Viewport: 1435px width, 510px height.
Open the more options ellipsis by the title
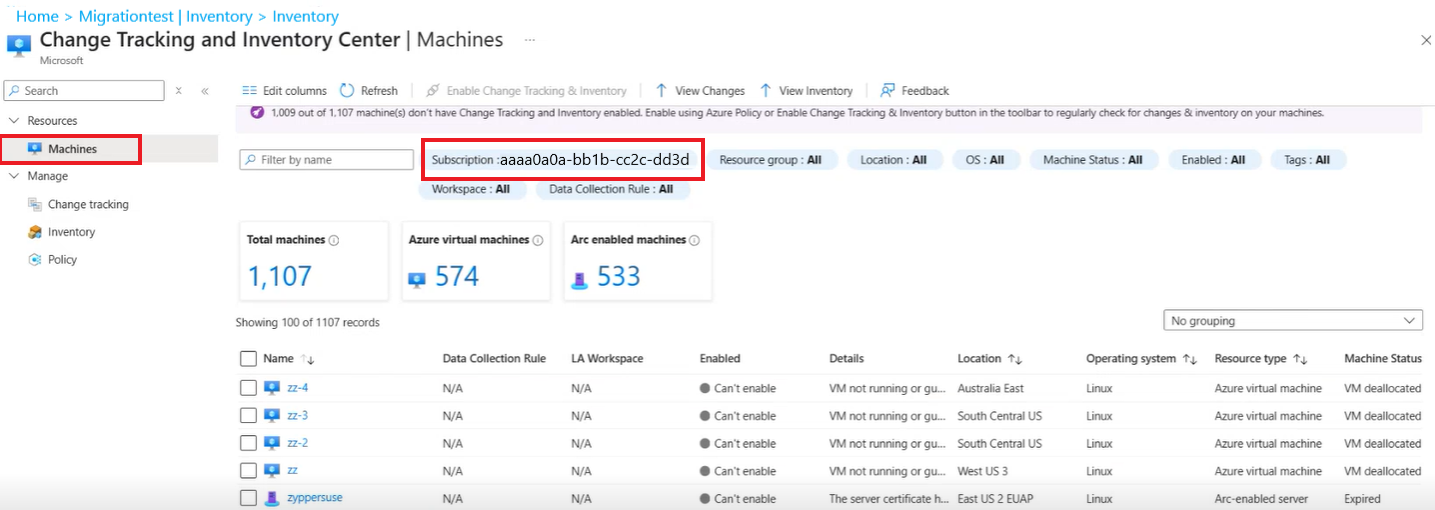point(530,40)
